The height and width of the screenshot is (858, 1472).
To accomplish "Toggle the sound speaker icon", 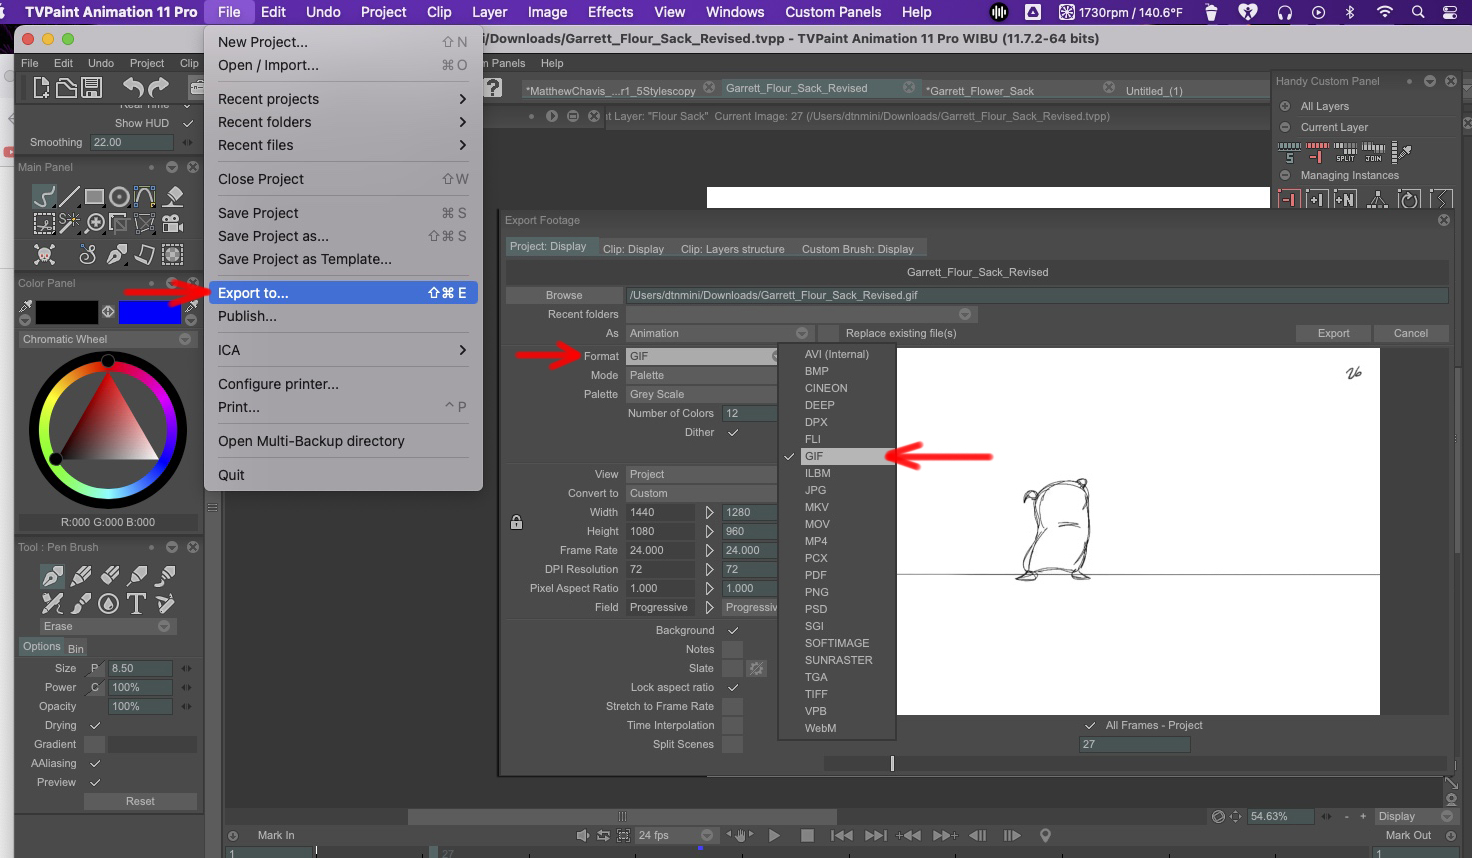I will point(583,835).
